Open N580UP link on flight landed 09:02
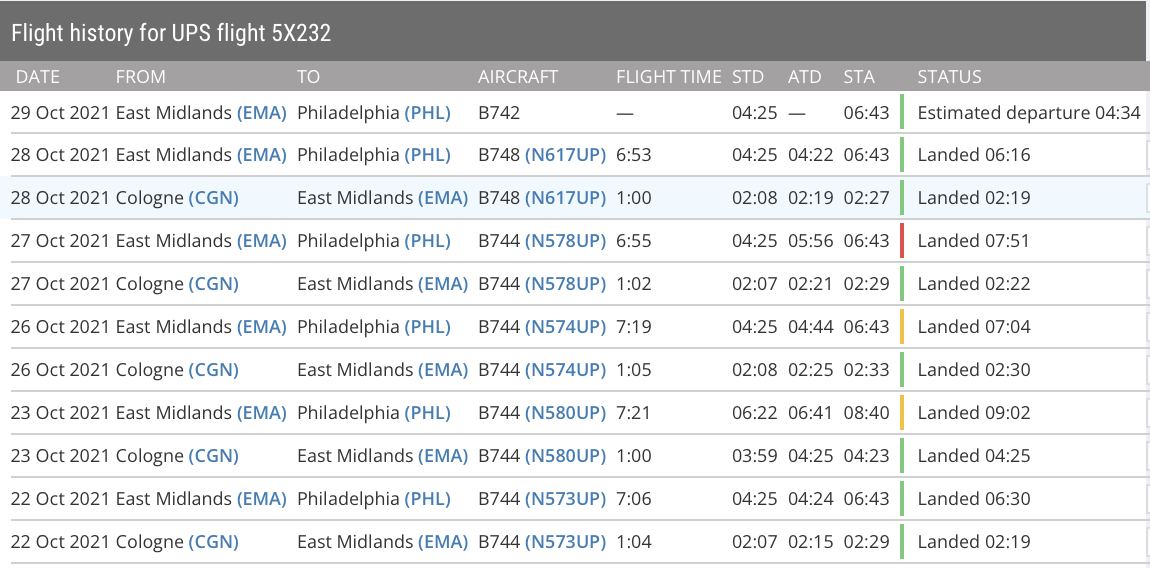This screenshot has height=568, width=1150. [565, 413]
